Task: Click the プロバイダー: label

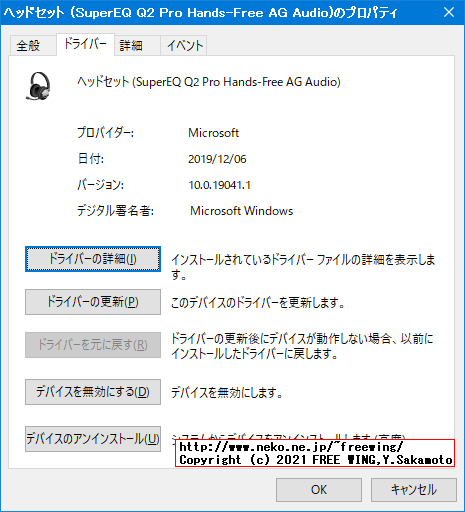Action: point(105,133)
